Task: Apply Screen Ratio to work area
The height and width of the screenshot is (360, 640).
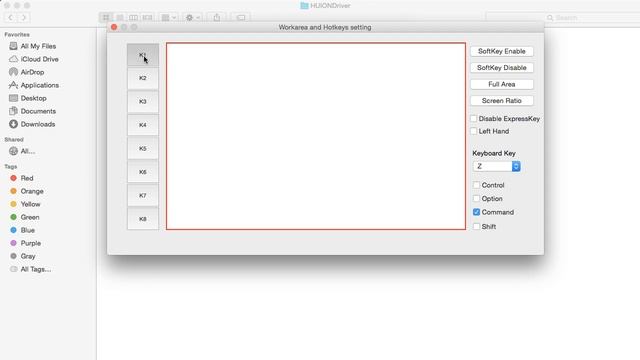Action: (502, 100)
